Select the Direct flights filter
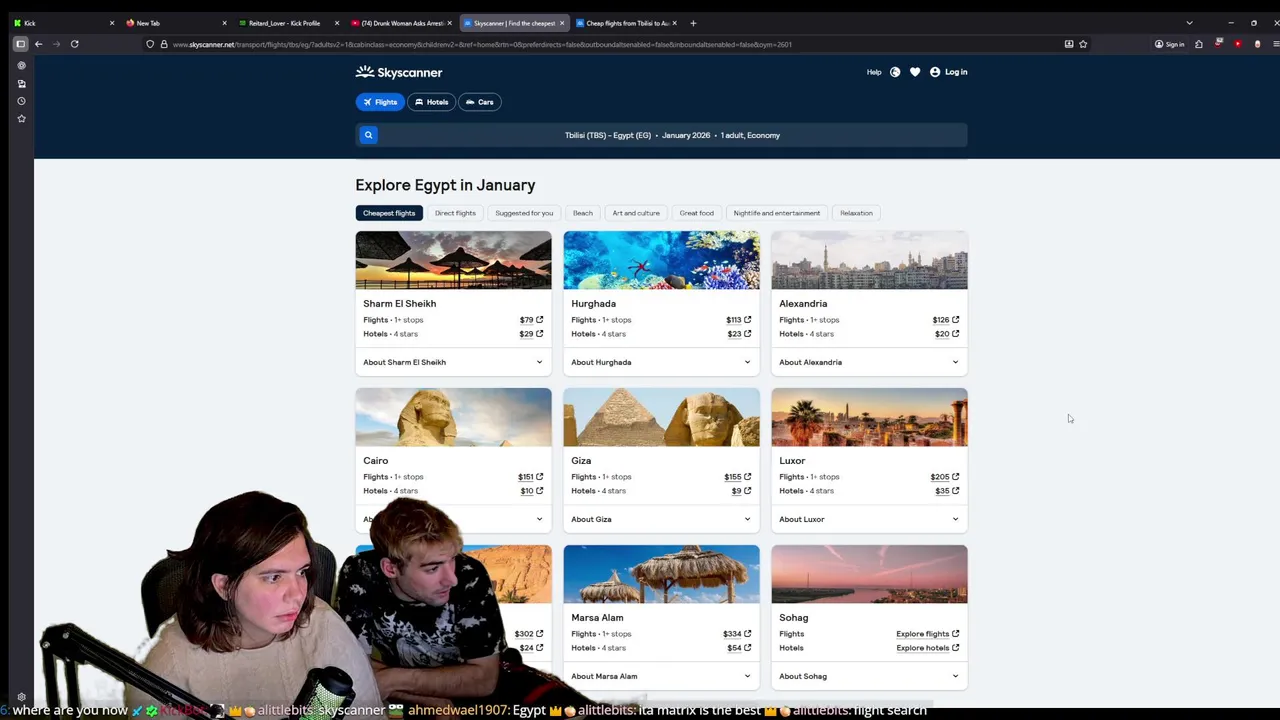Screen dimensions: 1280x720 coord(455,213)
